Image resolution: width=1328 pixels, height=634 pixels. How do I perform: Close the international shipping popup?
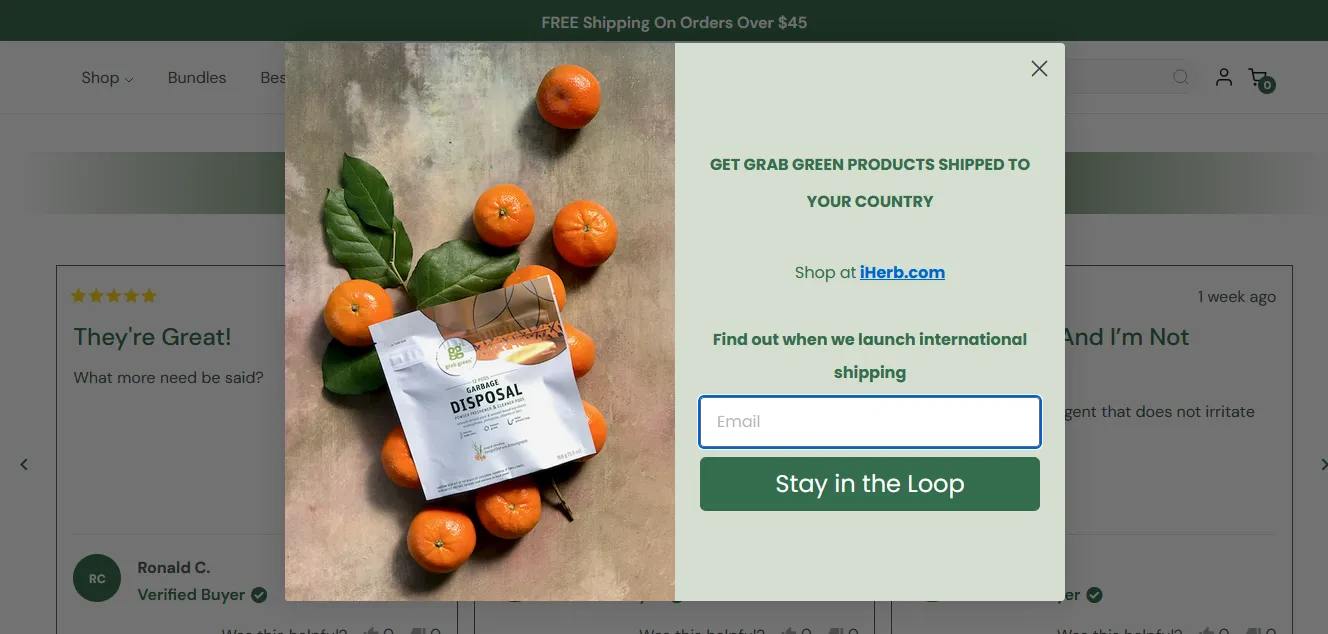coord(1039,68)
